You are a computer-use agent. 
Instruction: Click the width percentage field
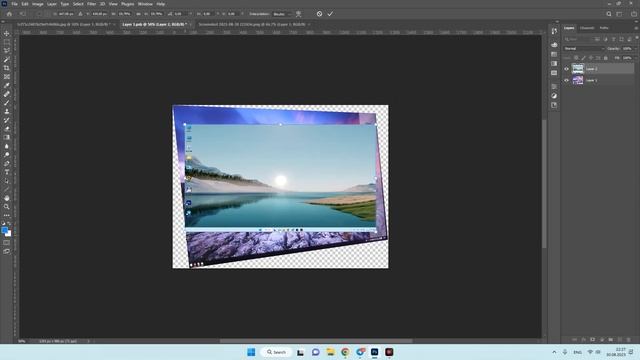point(124,14)
